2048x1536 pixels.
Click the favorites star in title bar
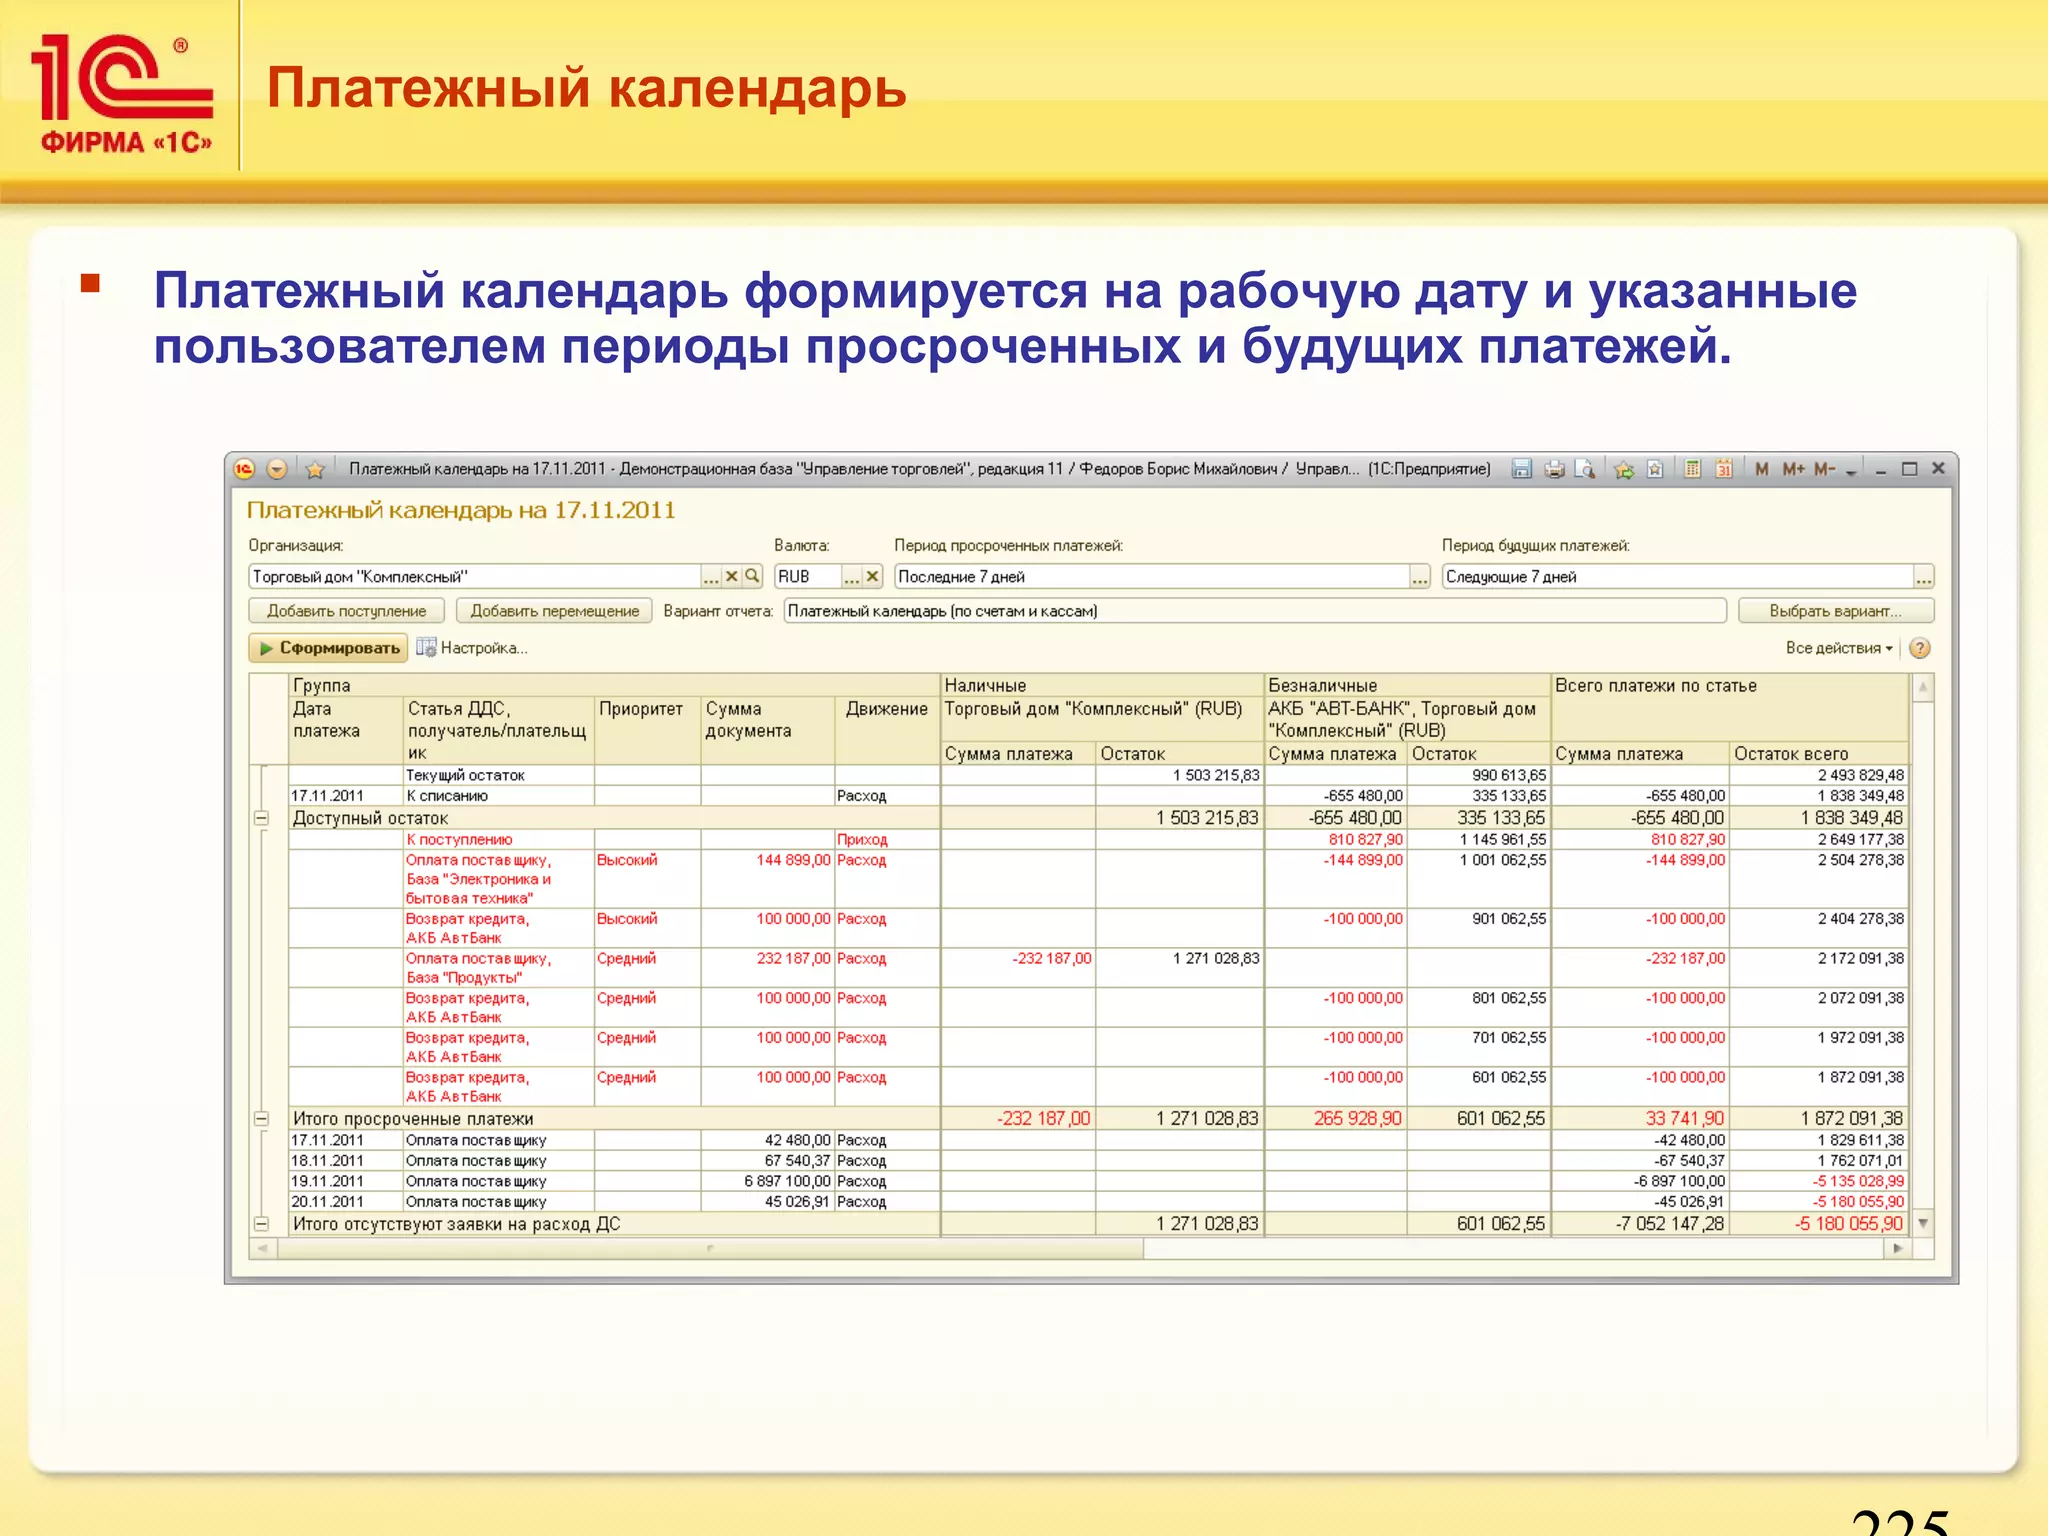pos(315,469)
